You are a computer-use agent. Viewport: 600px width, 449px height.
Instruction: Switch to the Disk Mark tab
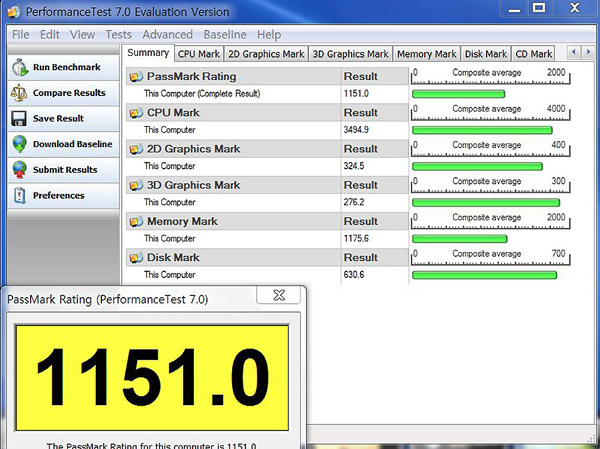coord(486,54)
